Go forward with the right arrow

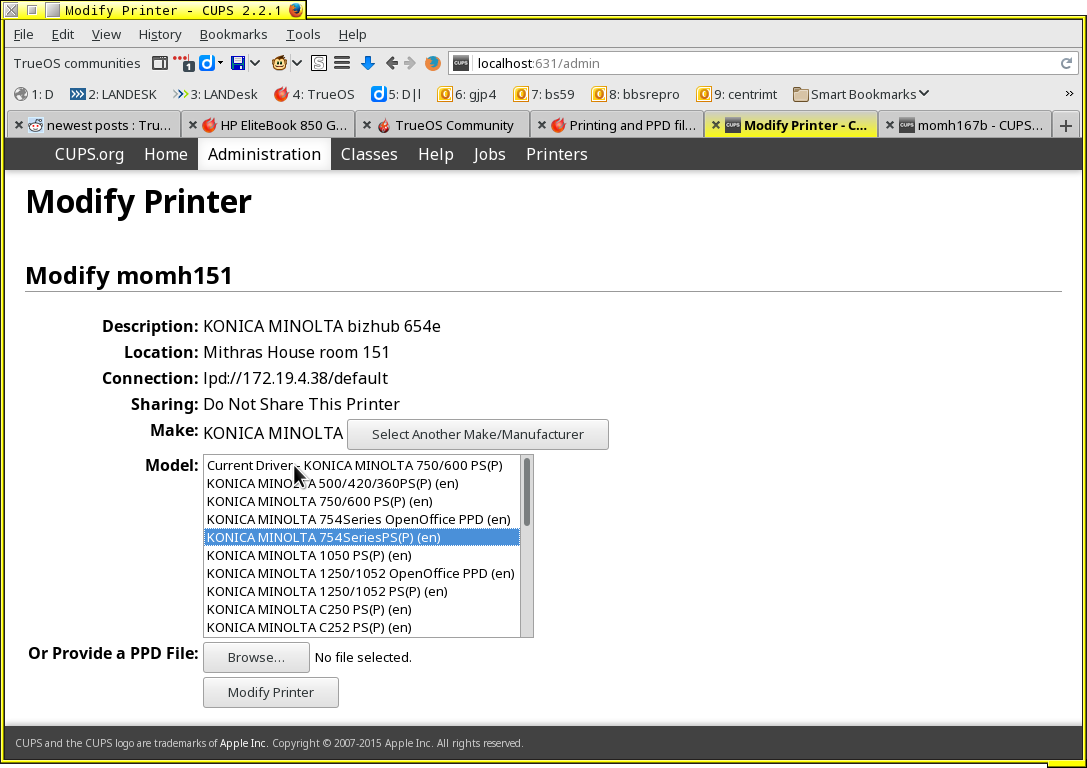click(x=410, y=63)
